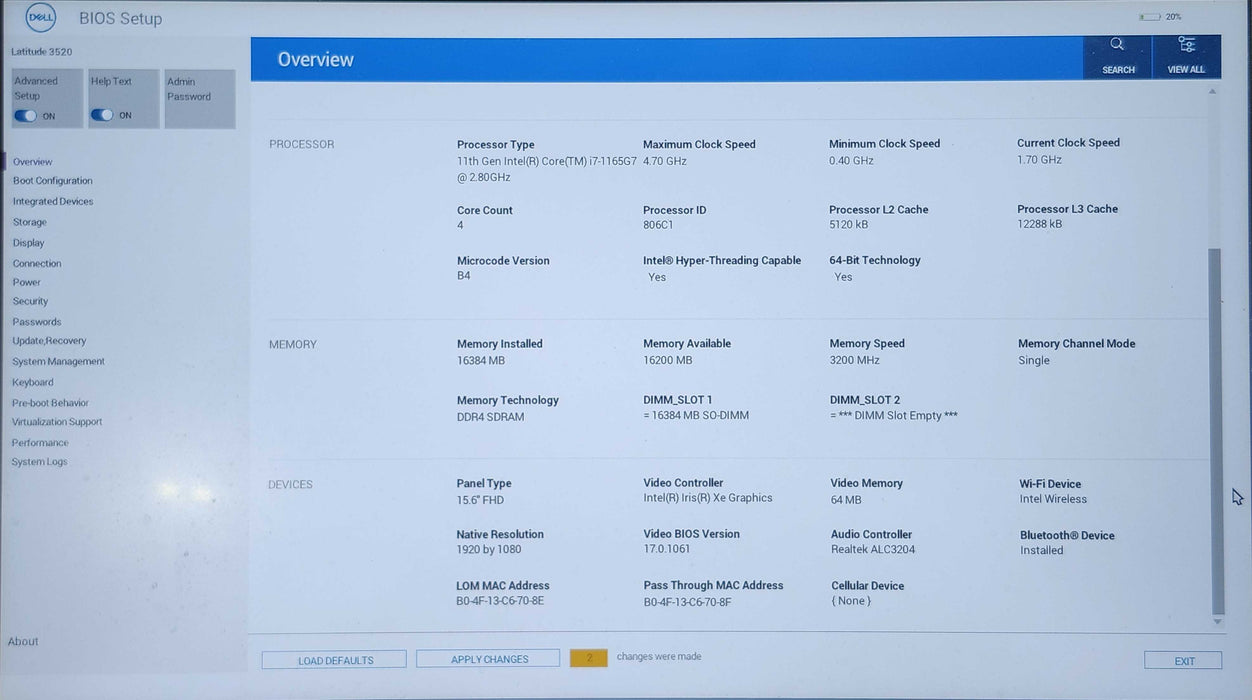Toggle Help Text switch off
1252x700 pixels.
click(x=101, y=115)
